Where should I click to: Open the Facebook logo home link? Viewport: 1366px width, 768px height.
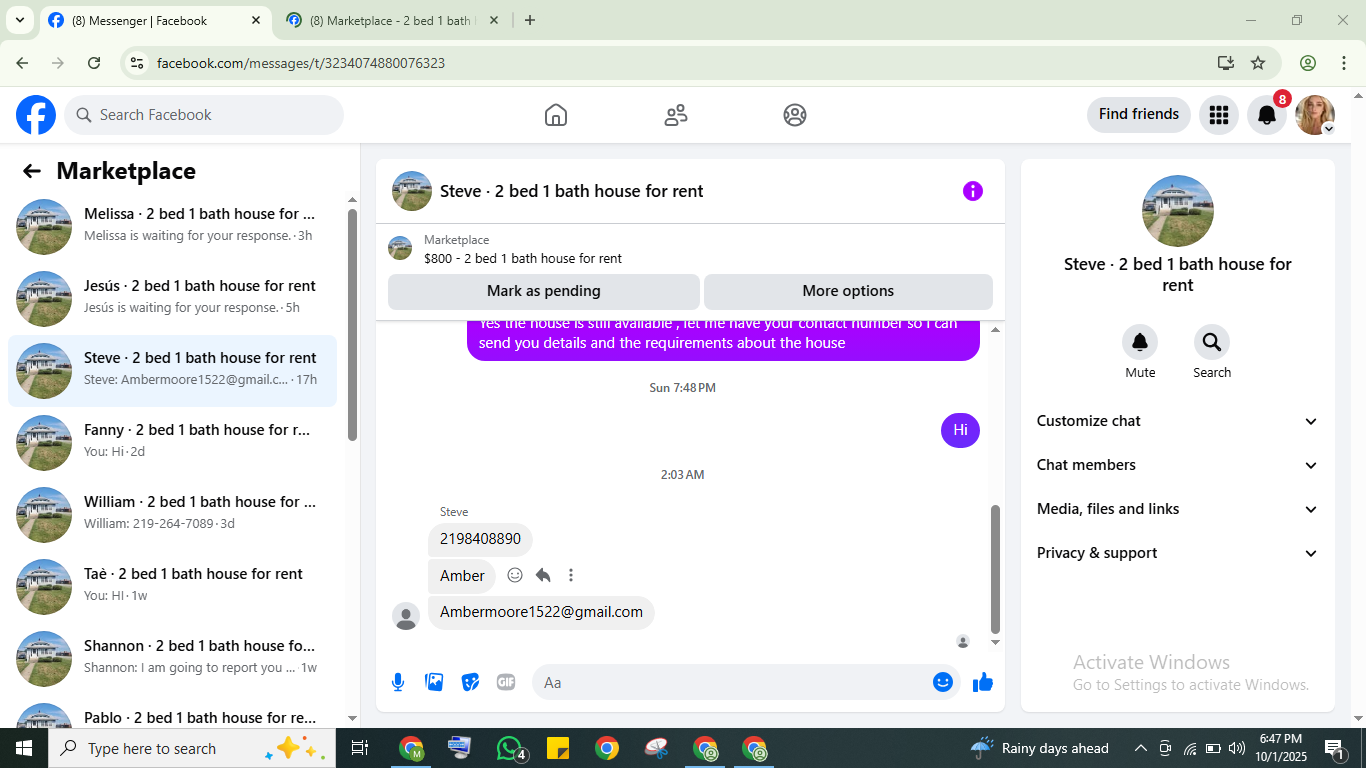coord(36,115)
